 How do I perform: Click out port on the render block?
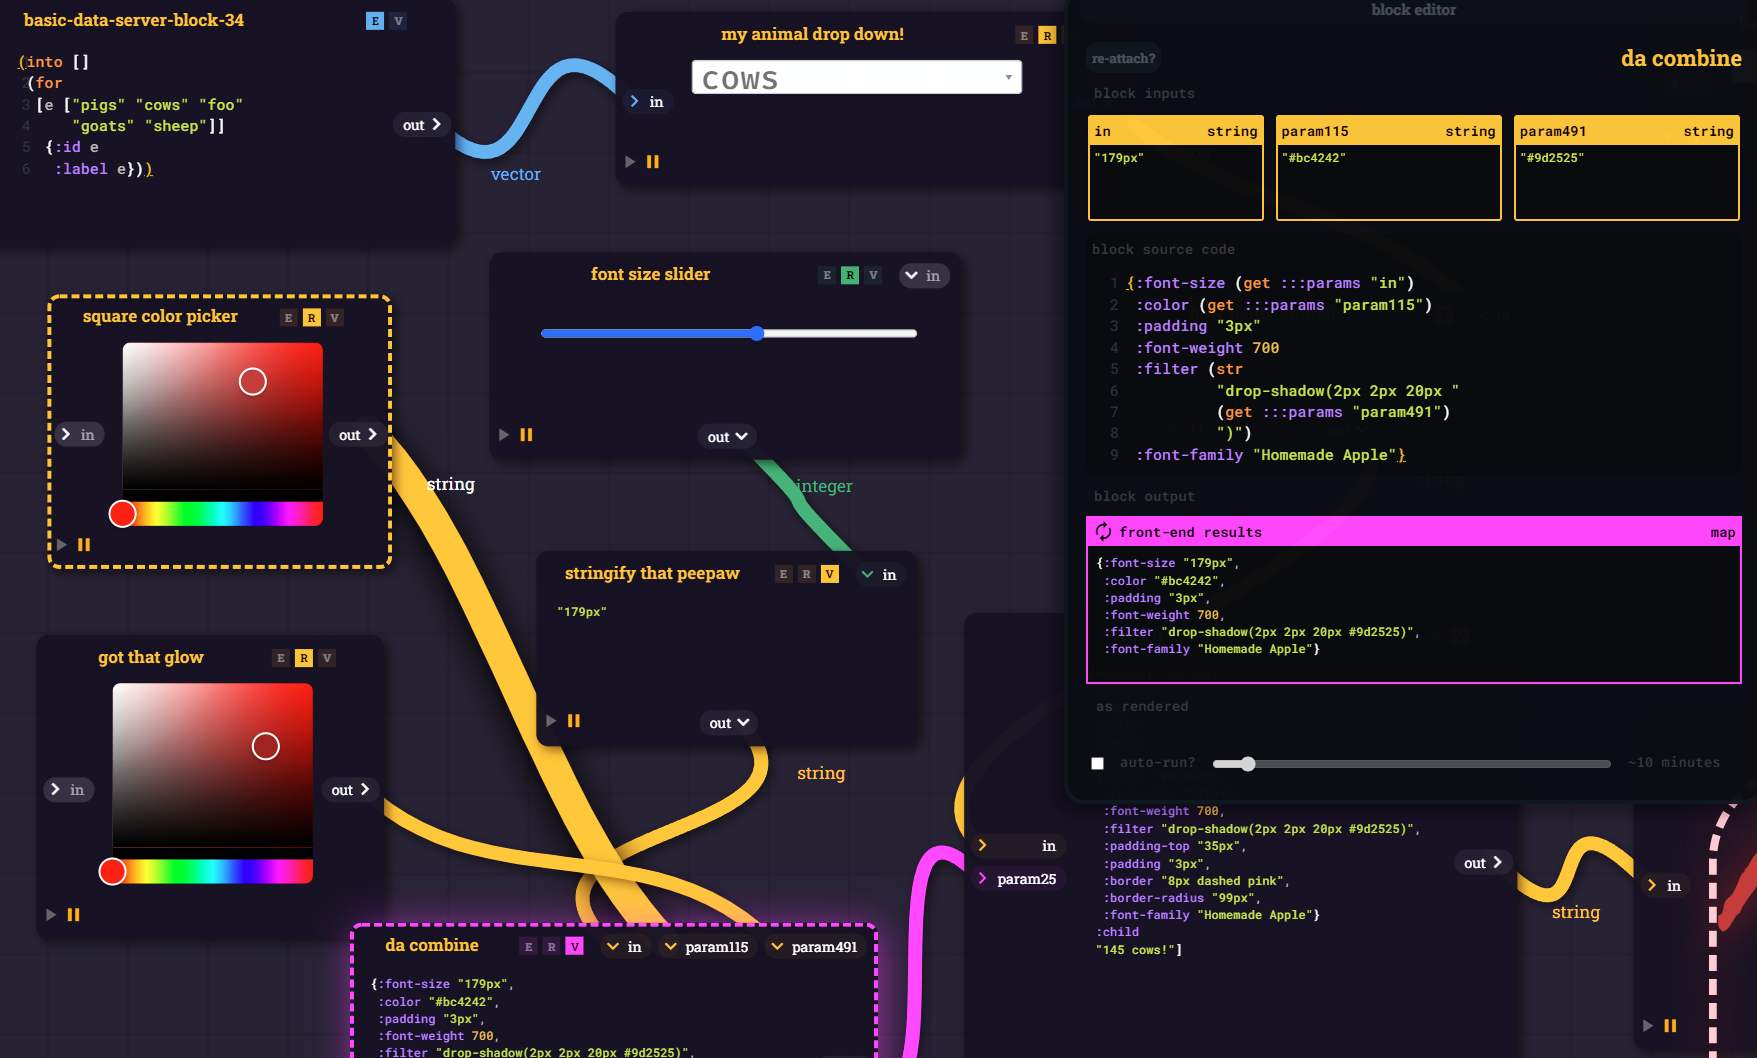click(1484, 863)
